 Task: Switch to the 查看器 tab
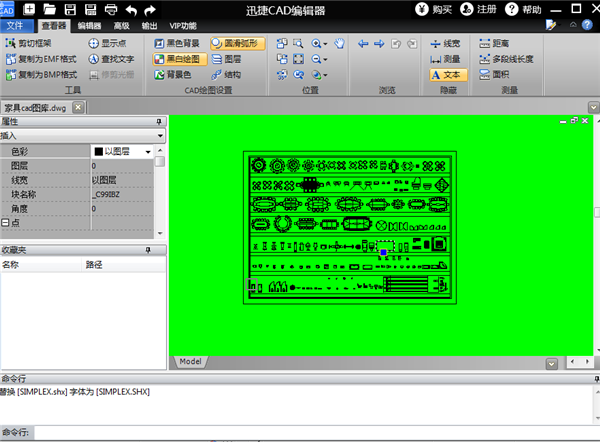pos(54,26)
